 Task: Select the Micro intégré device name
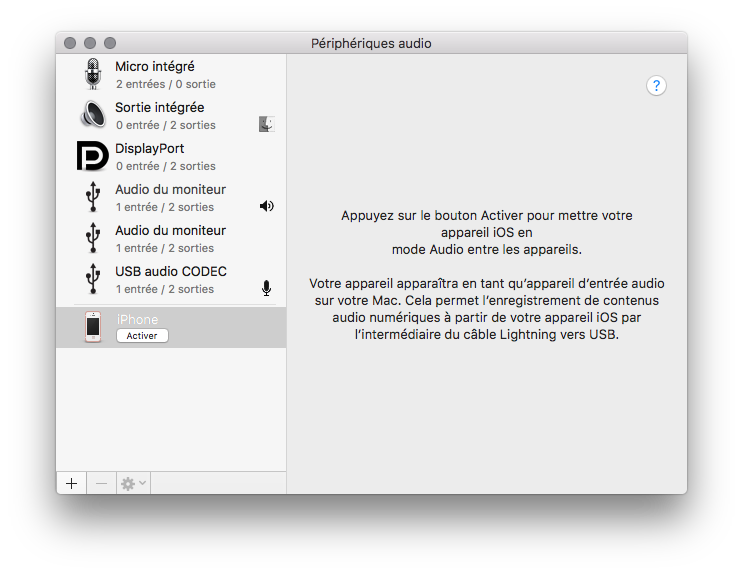[x=154, y=67]
